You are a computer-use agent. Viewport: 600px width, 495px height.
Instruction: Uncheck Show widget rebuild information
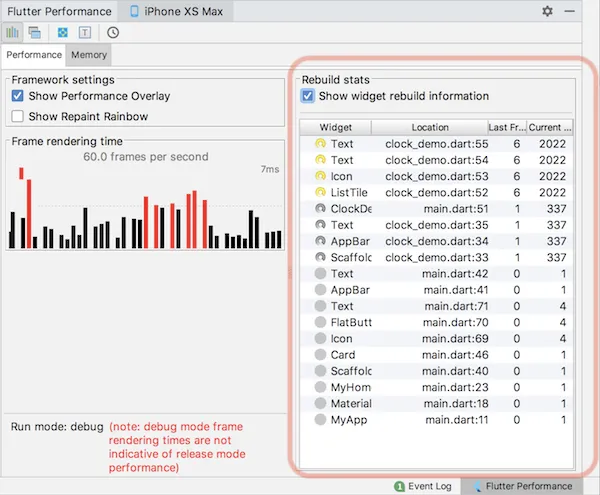click(x=308, y=96)
